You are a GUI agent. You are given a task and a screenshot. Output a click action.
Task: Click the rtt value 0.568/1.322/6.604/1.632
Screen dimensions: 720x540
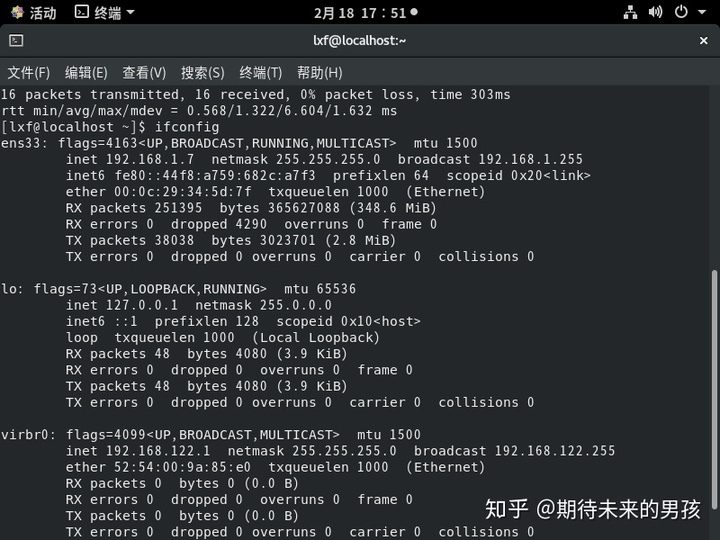(x=280, y=111)
